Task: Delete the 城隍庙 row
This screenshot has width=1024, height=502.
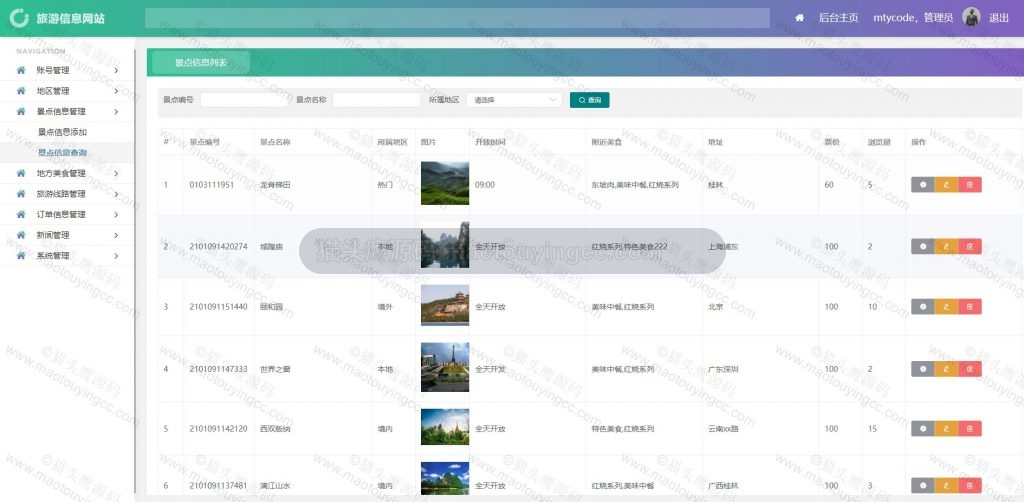Action: (x=970, y=246)
